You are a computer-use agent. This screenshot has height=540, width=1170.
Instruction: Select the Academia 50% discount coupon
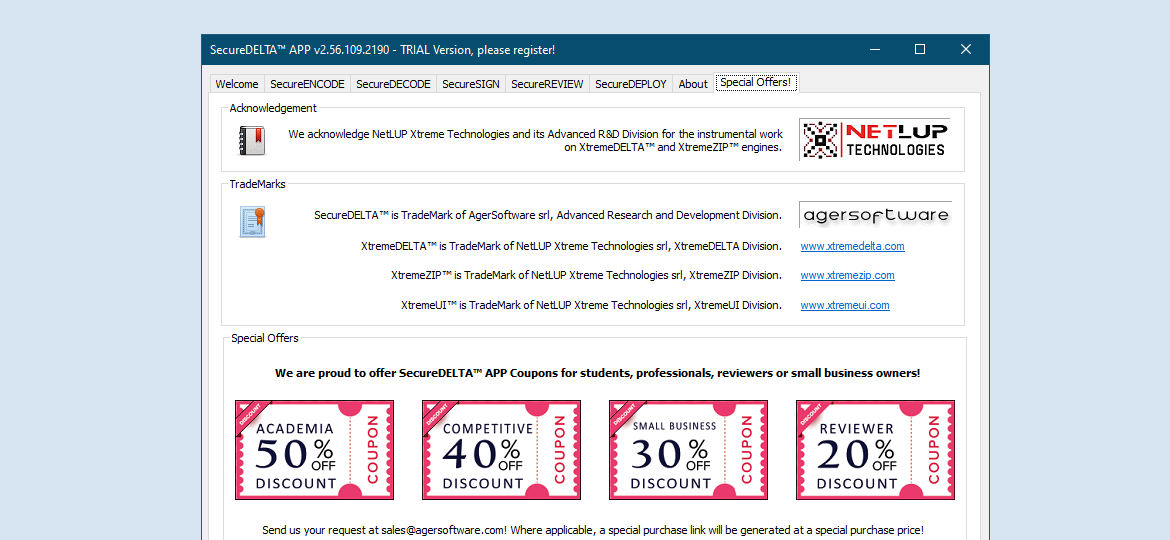pos(314,450)
